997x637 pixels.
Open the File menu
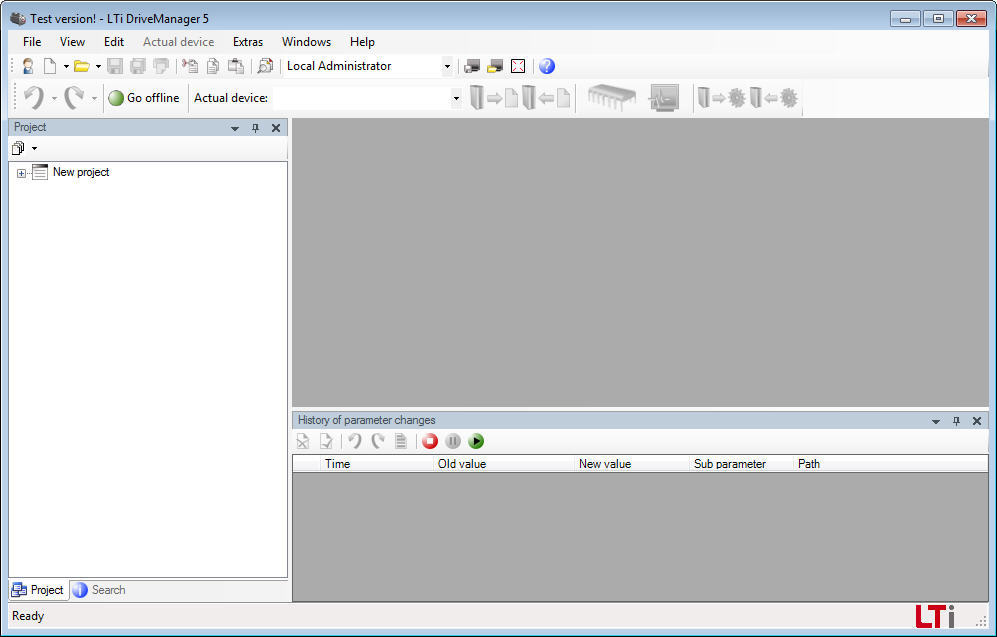tap(32, 42)
